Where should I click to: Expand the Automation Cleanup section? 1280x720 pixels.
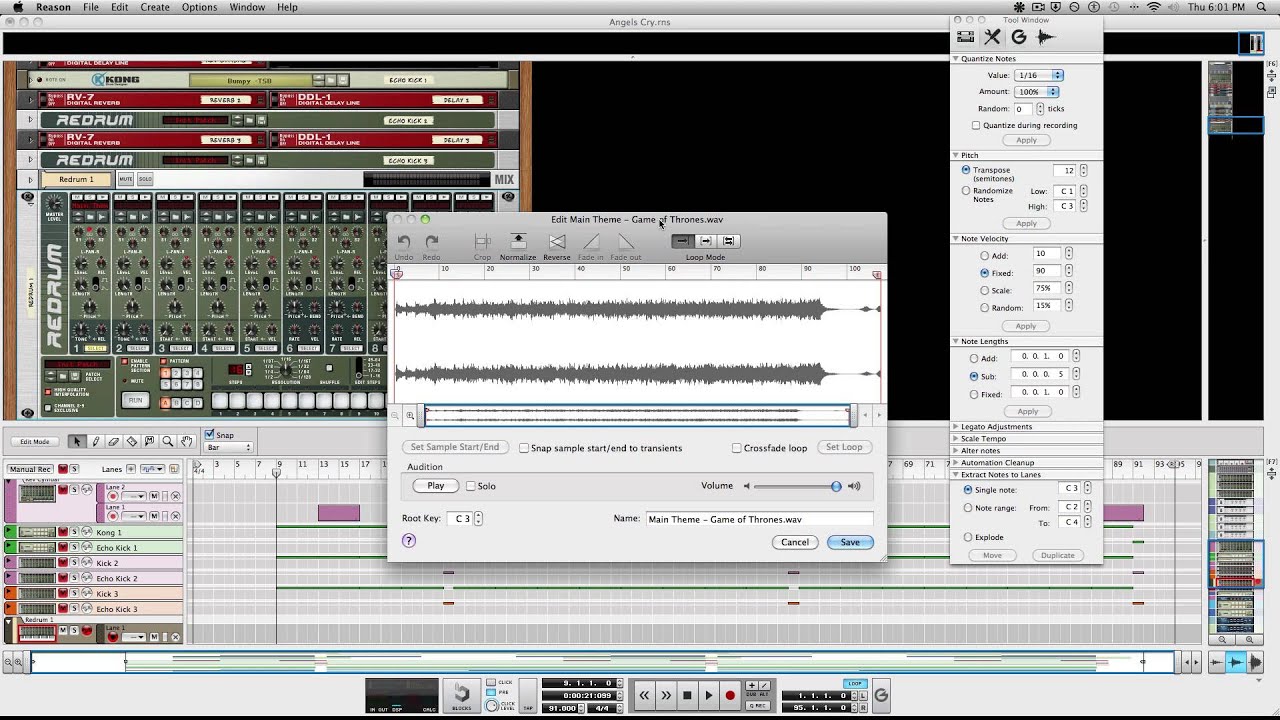pyautogui.click(x=957, y=463)
